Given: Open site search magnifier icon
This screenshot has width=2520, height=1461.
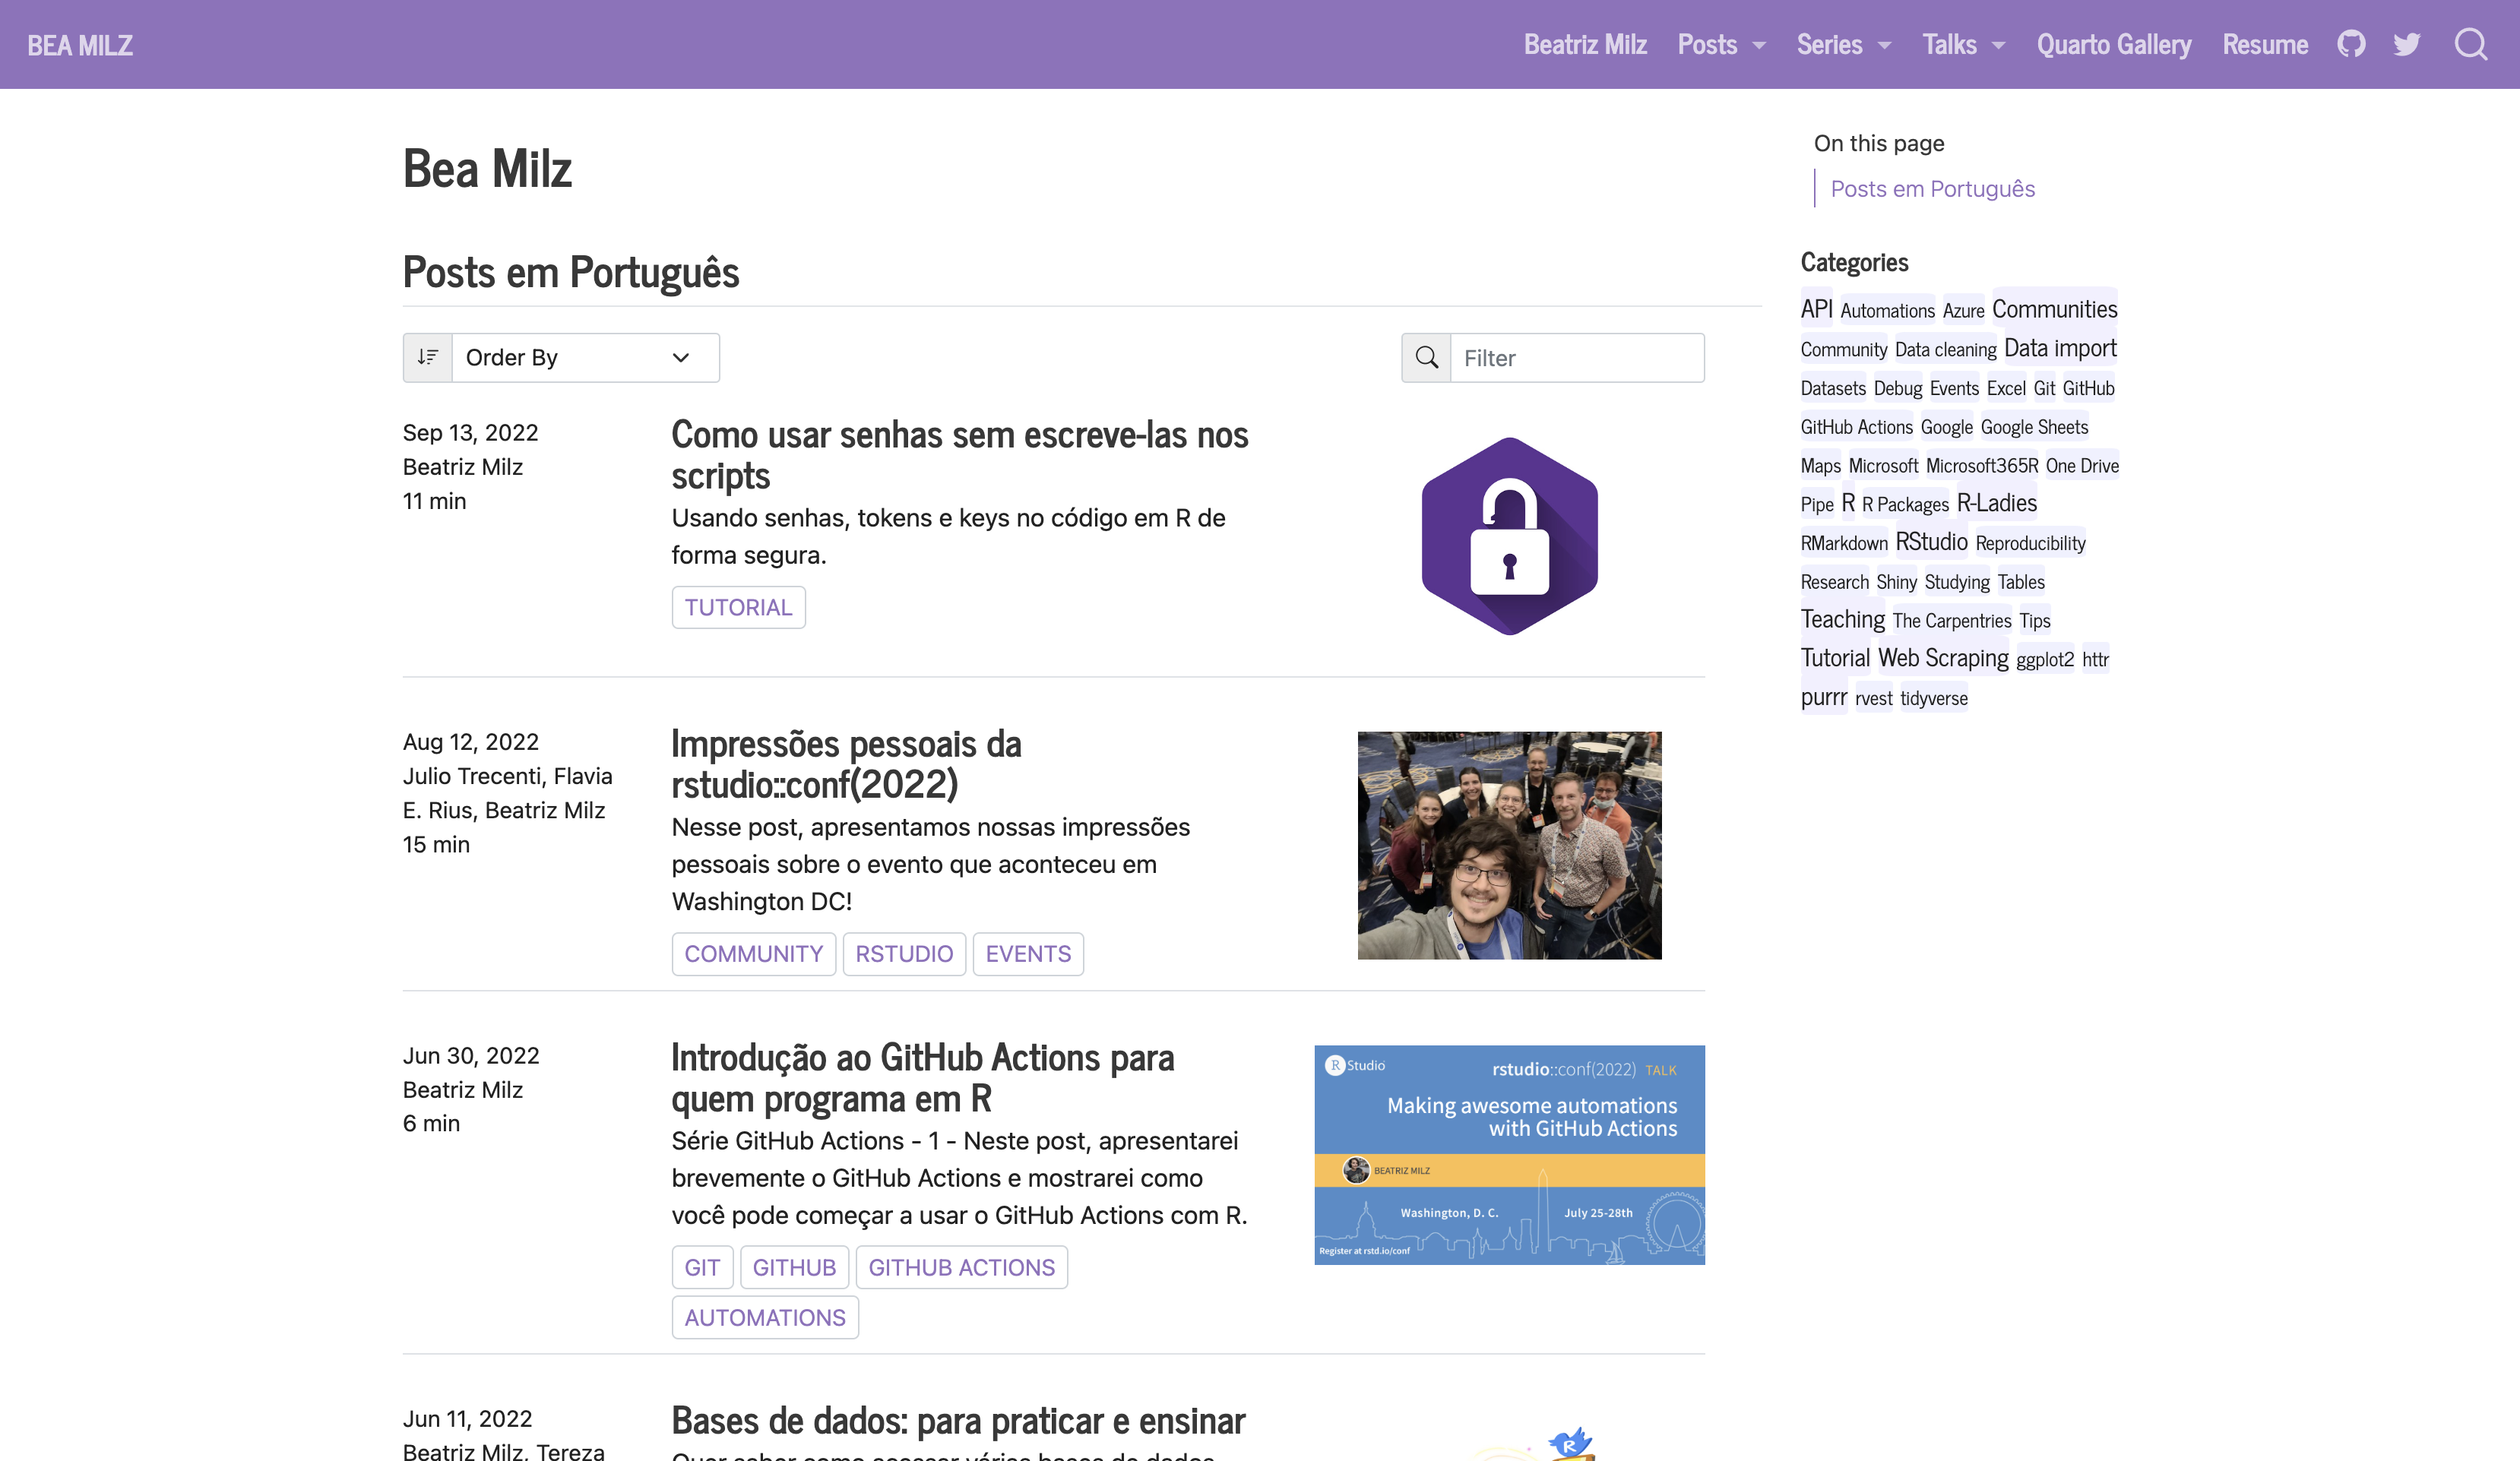Looking at the screenshot, I should coord(2470,44).
